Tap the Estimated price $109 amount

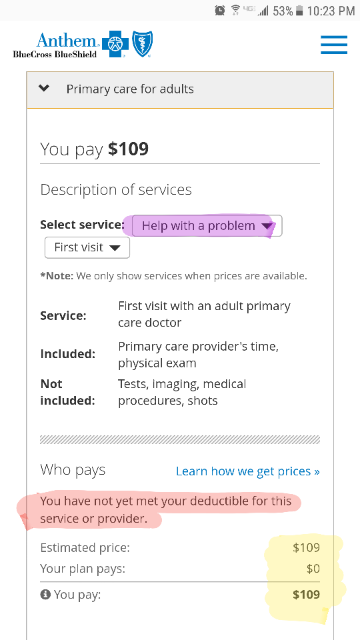[x=306, y=548]
